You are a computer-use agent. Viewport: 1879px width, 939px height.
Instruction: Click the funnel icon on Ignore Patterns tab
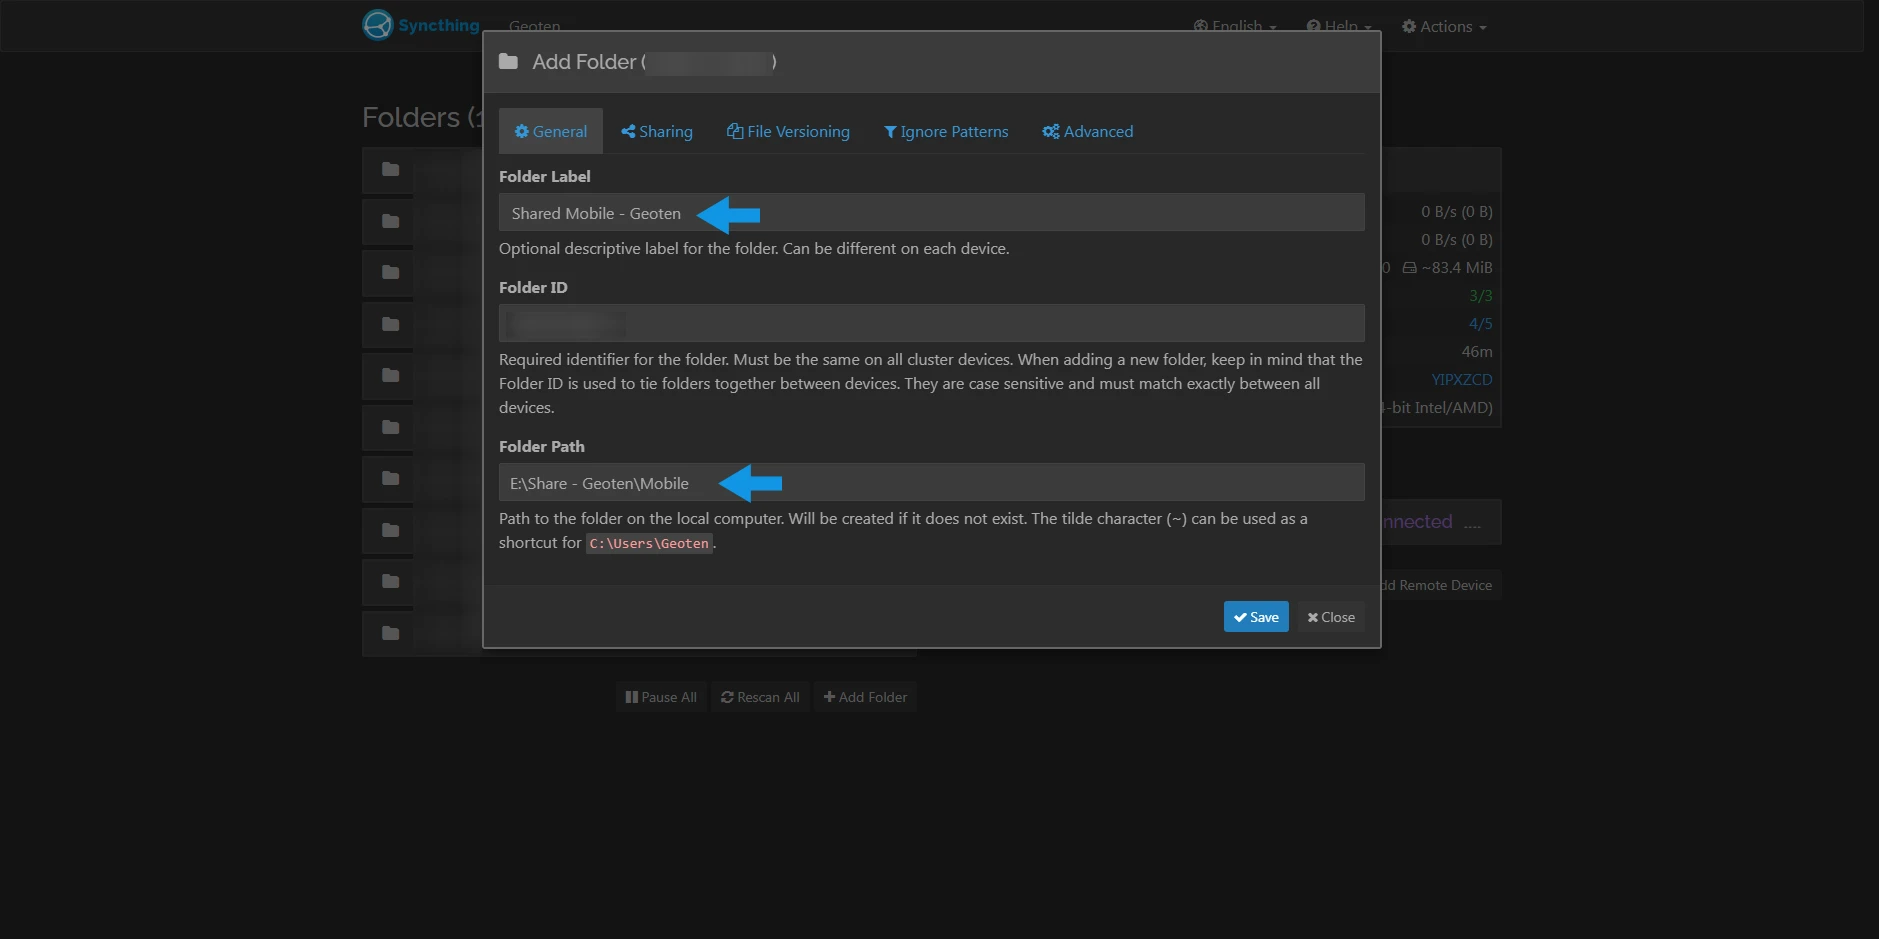889,131
